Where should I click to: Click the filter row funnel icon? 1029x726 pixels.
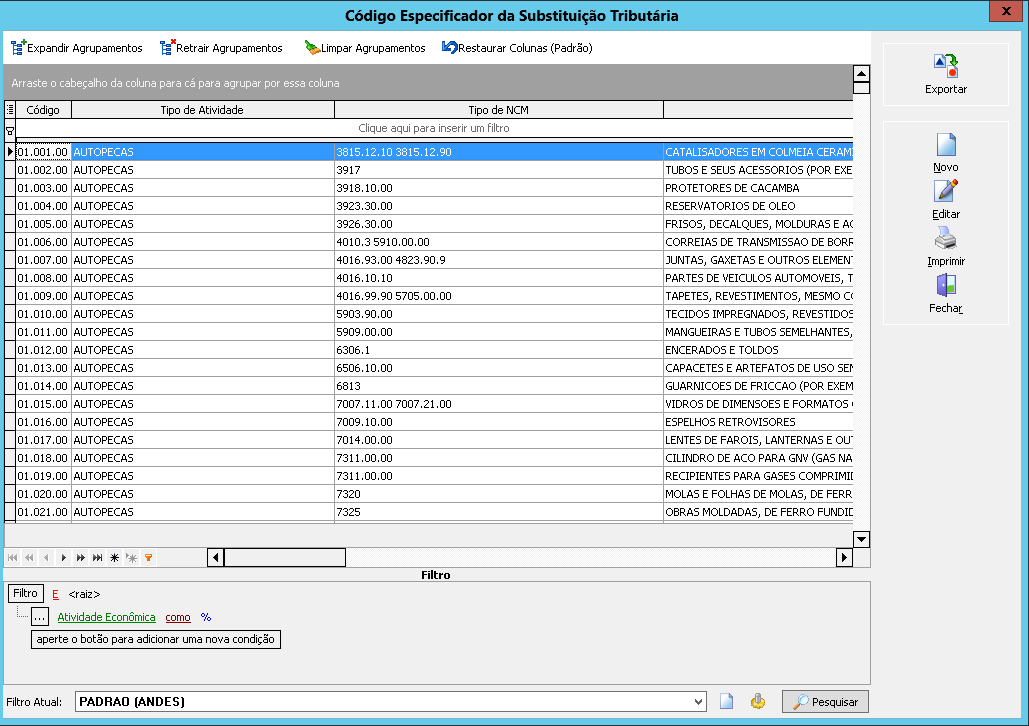click(x=10, y=130)
